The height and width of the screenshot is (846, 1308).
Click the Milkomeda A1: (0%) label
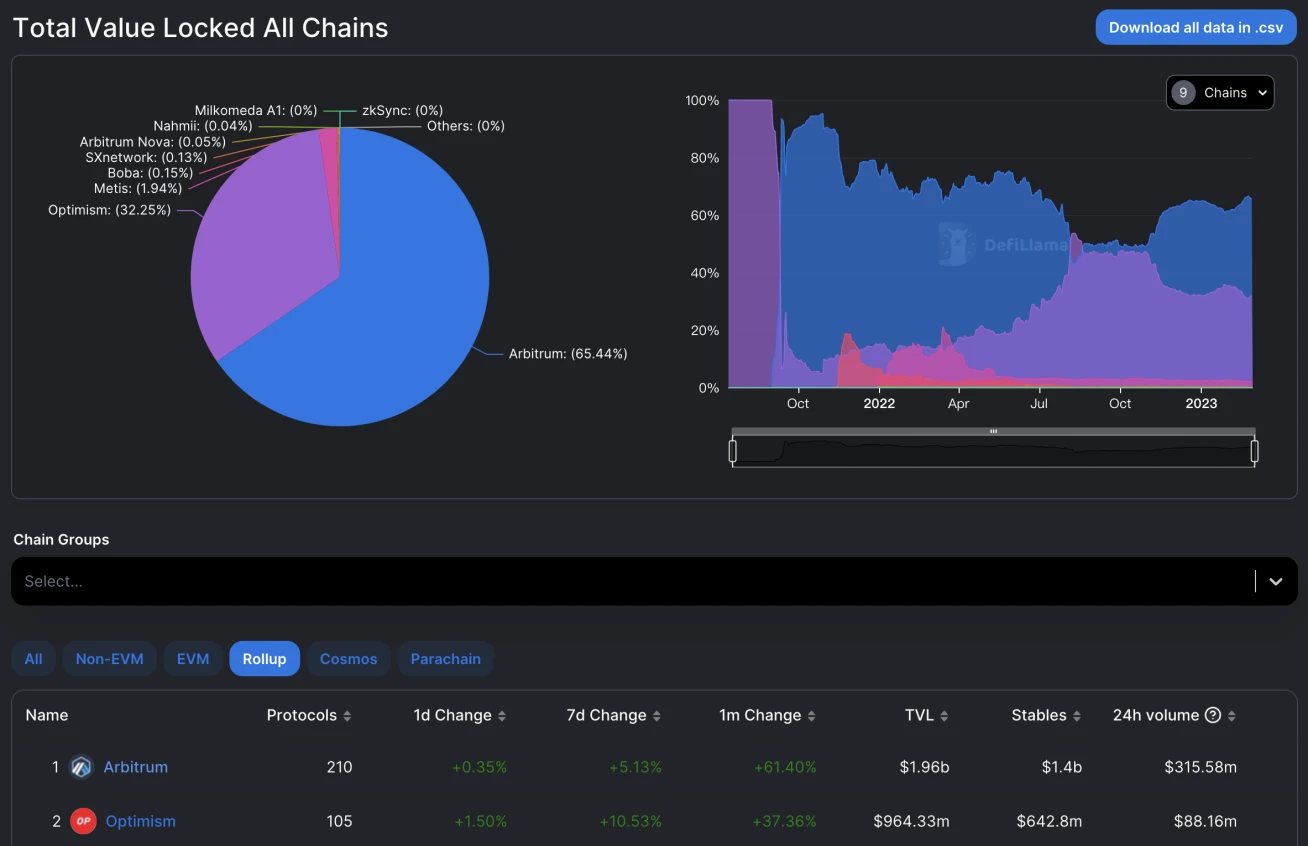click(255, 110)
